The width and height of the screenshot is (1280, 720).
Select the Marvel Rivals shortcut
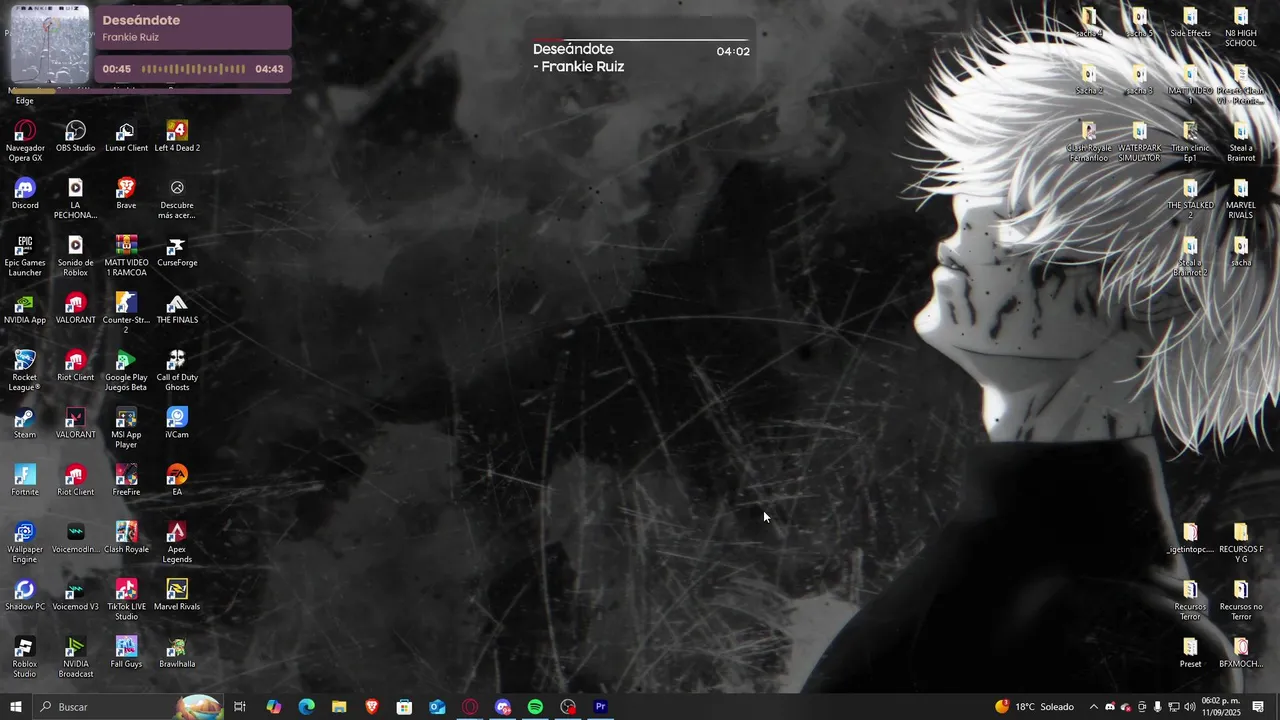coord(177,596)
